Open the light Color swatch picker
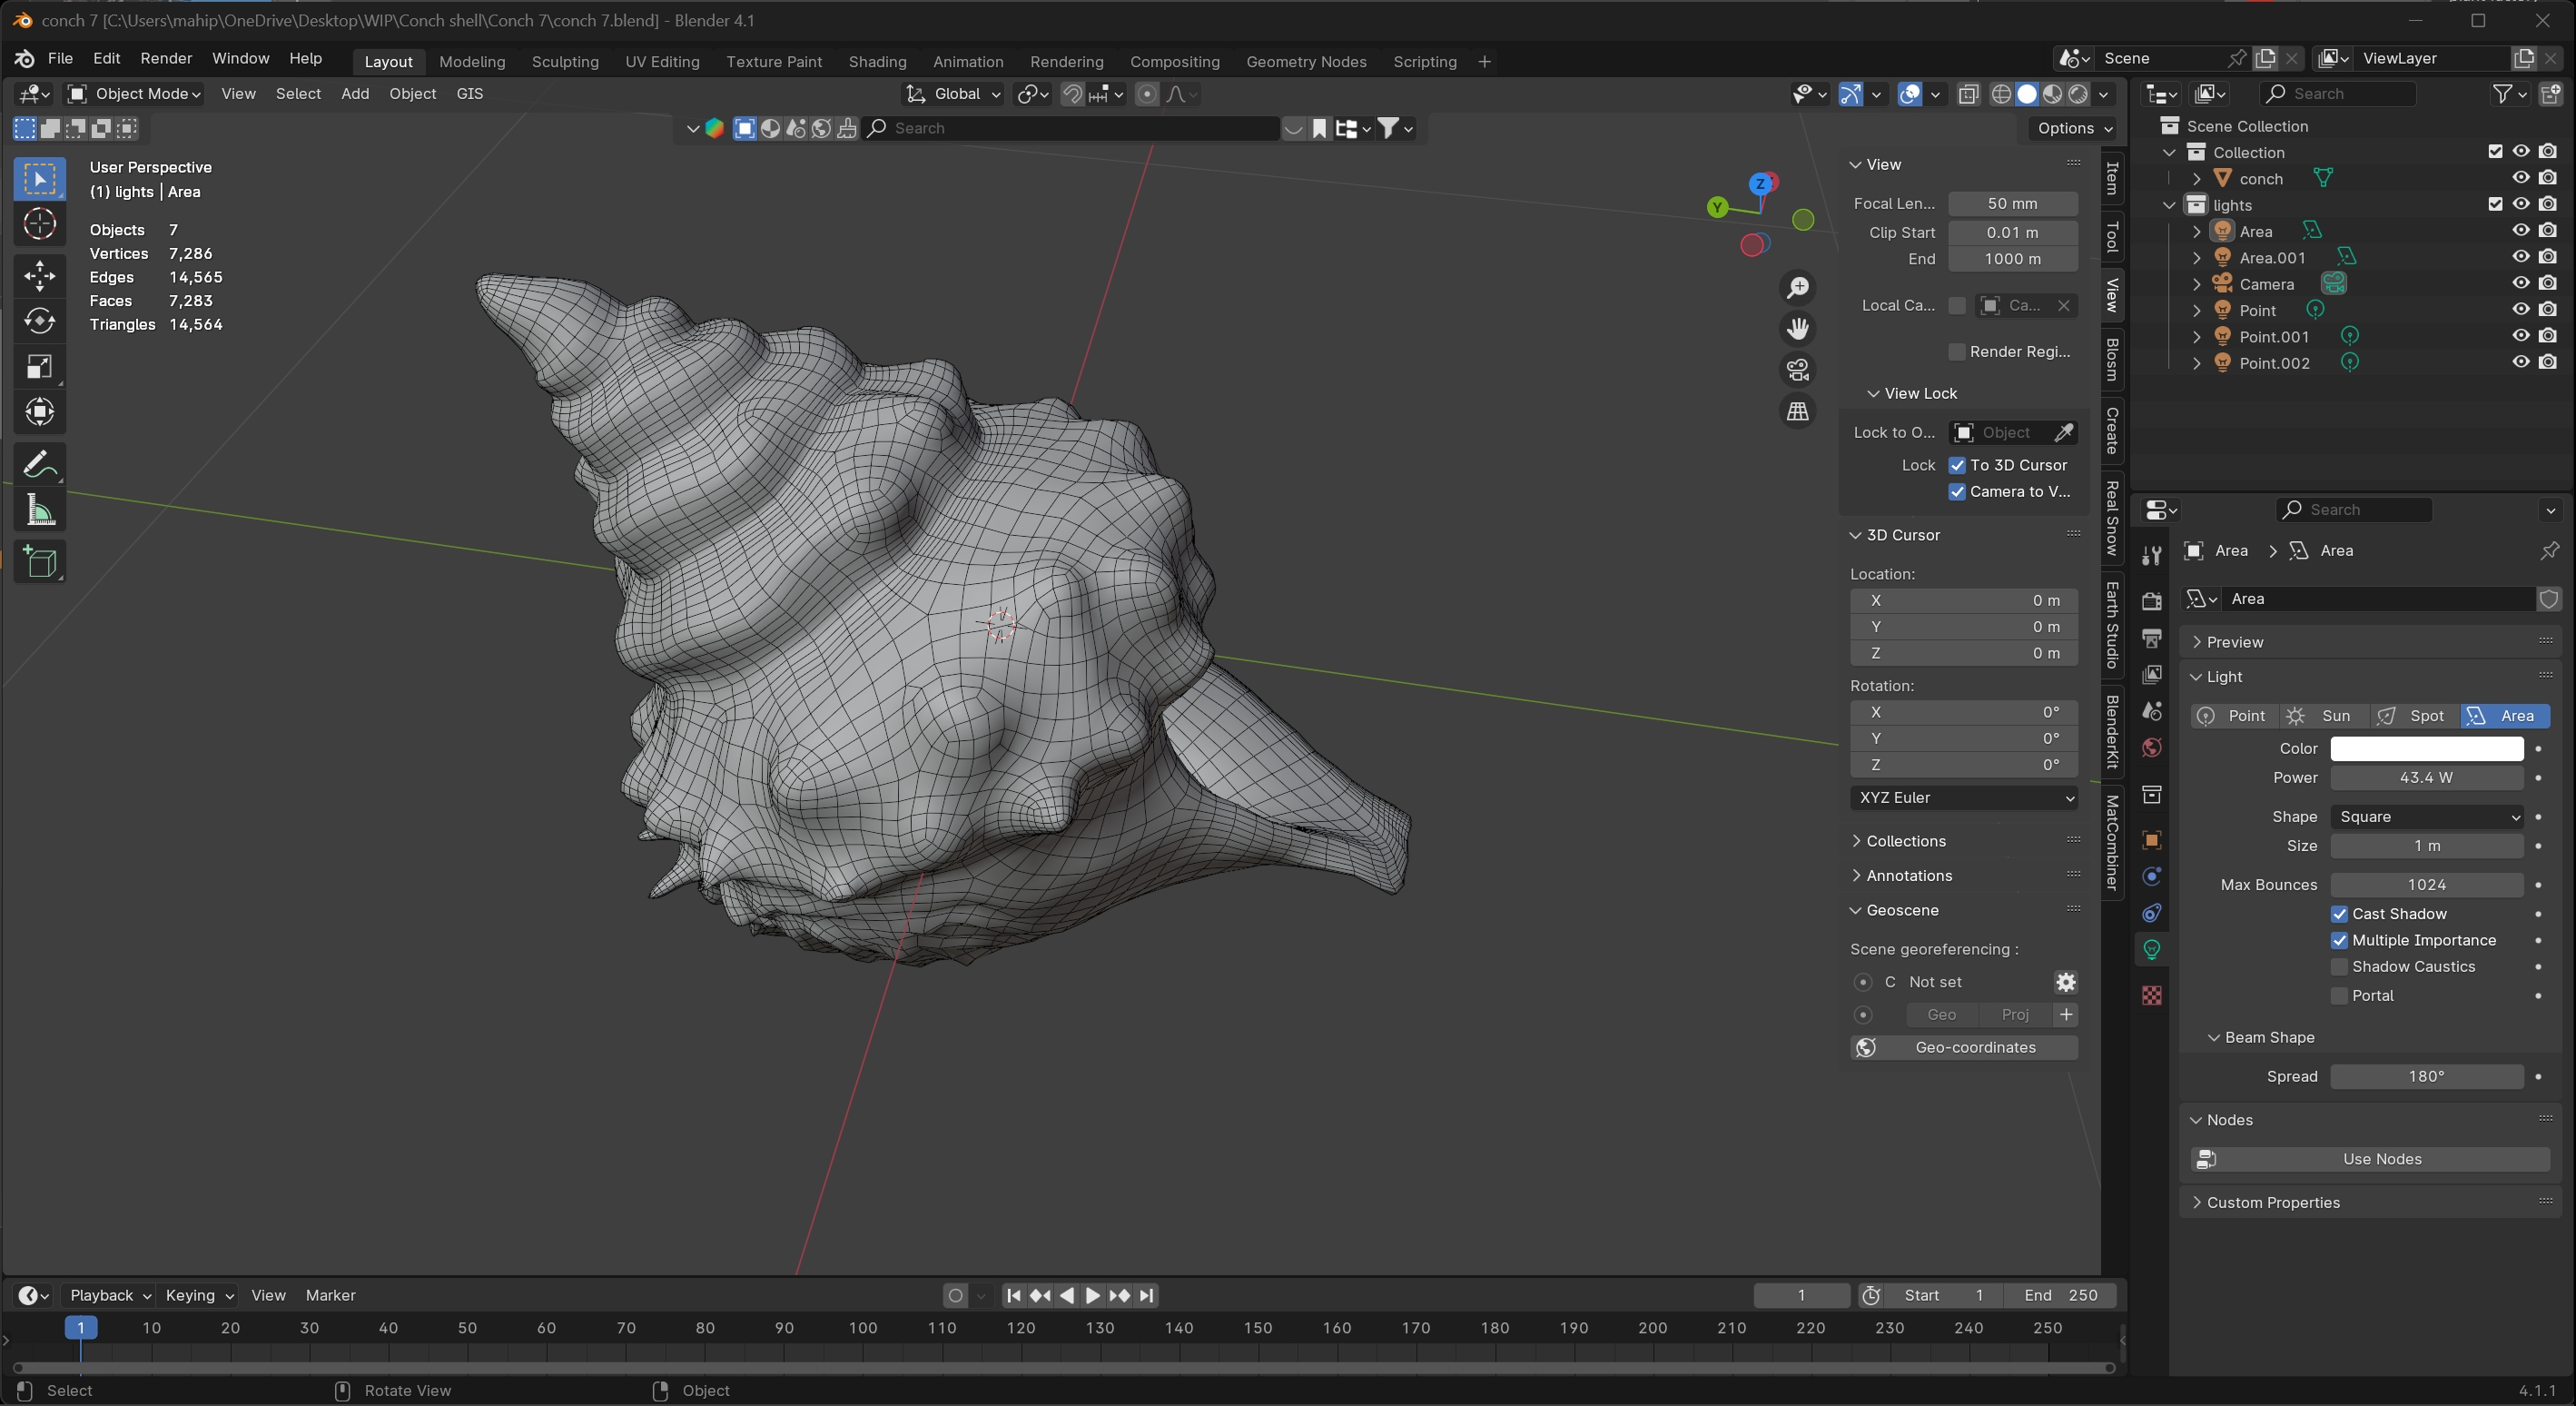Screen dimensions: 2576x1406 click(2426, 748)
